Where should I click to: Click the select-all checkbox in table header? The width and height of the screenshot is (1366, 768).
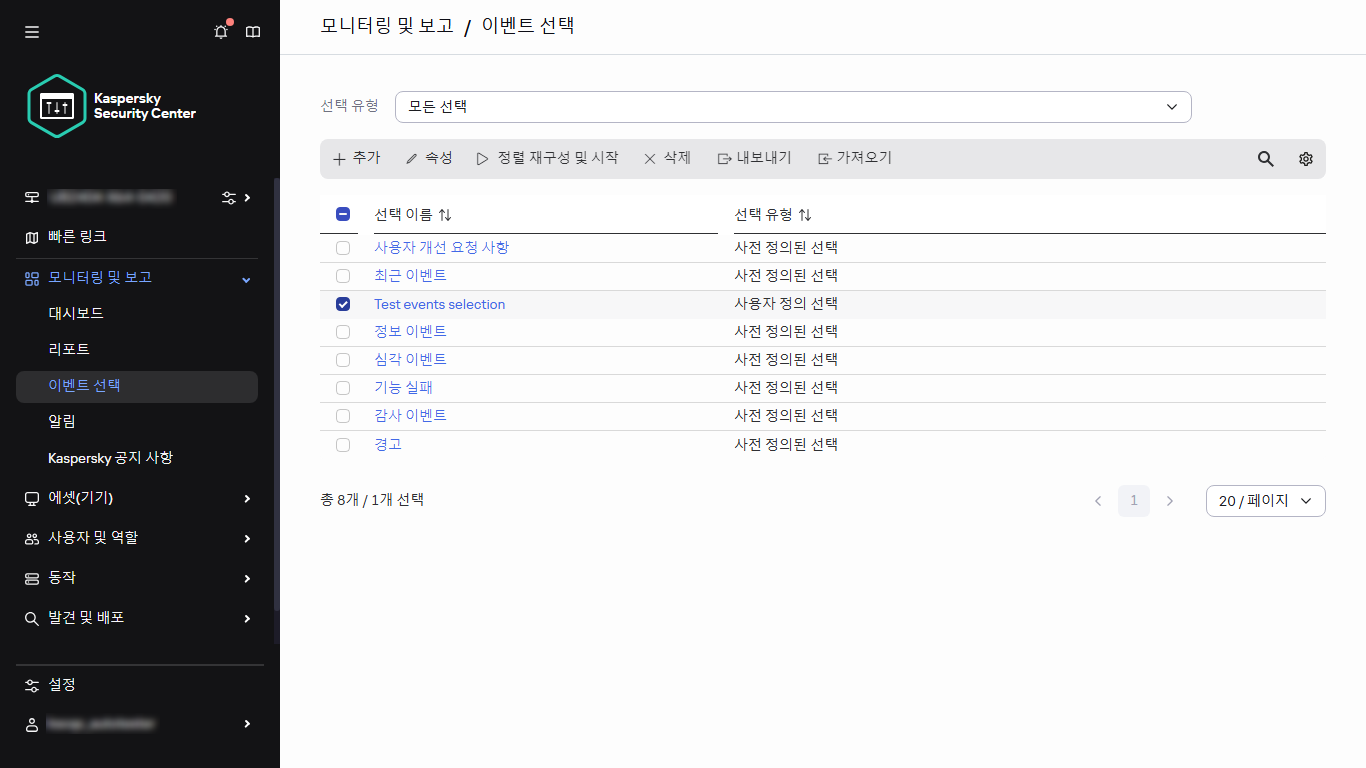pyautogui.click(x=343, y=214)
